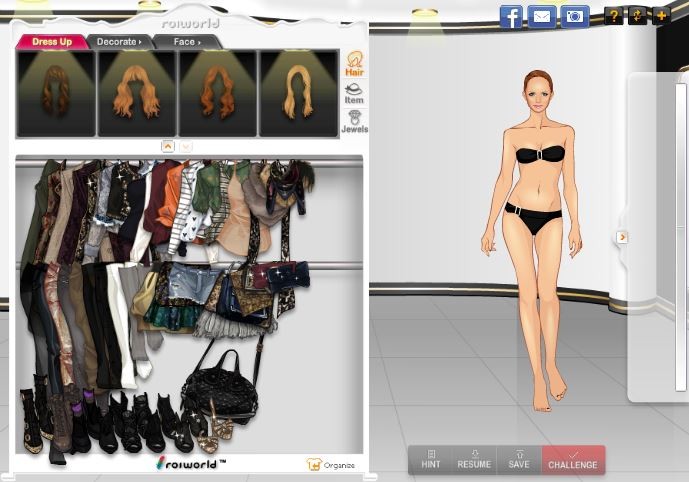
Task: Choose the long blonde straight hairstyle thumbnail
Action: pos(298,93)
